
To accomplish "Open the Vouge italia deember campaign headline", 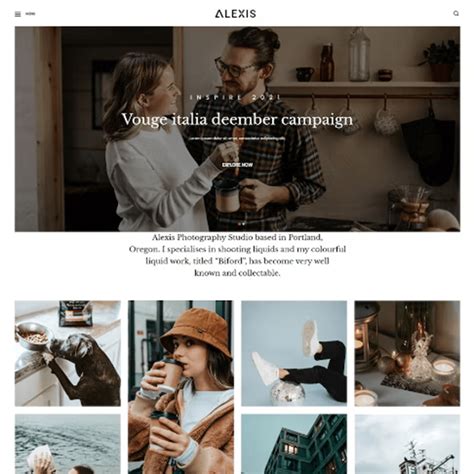I will pyautogui.click(x=237, y=119).
